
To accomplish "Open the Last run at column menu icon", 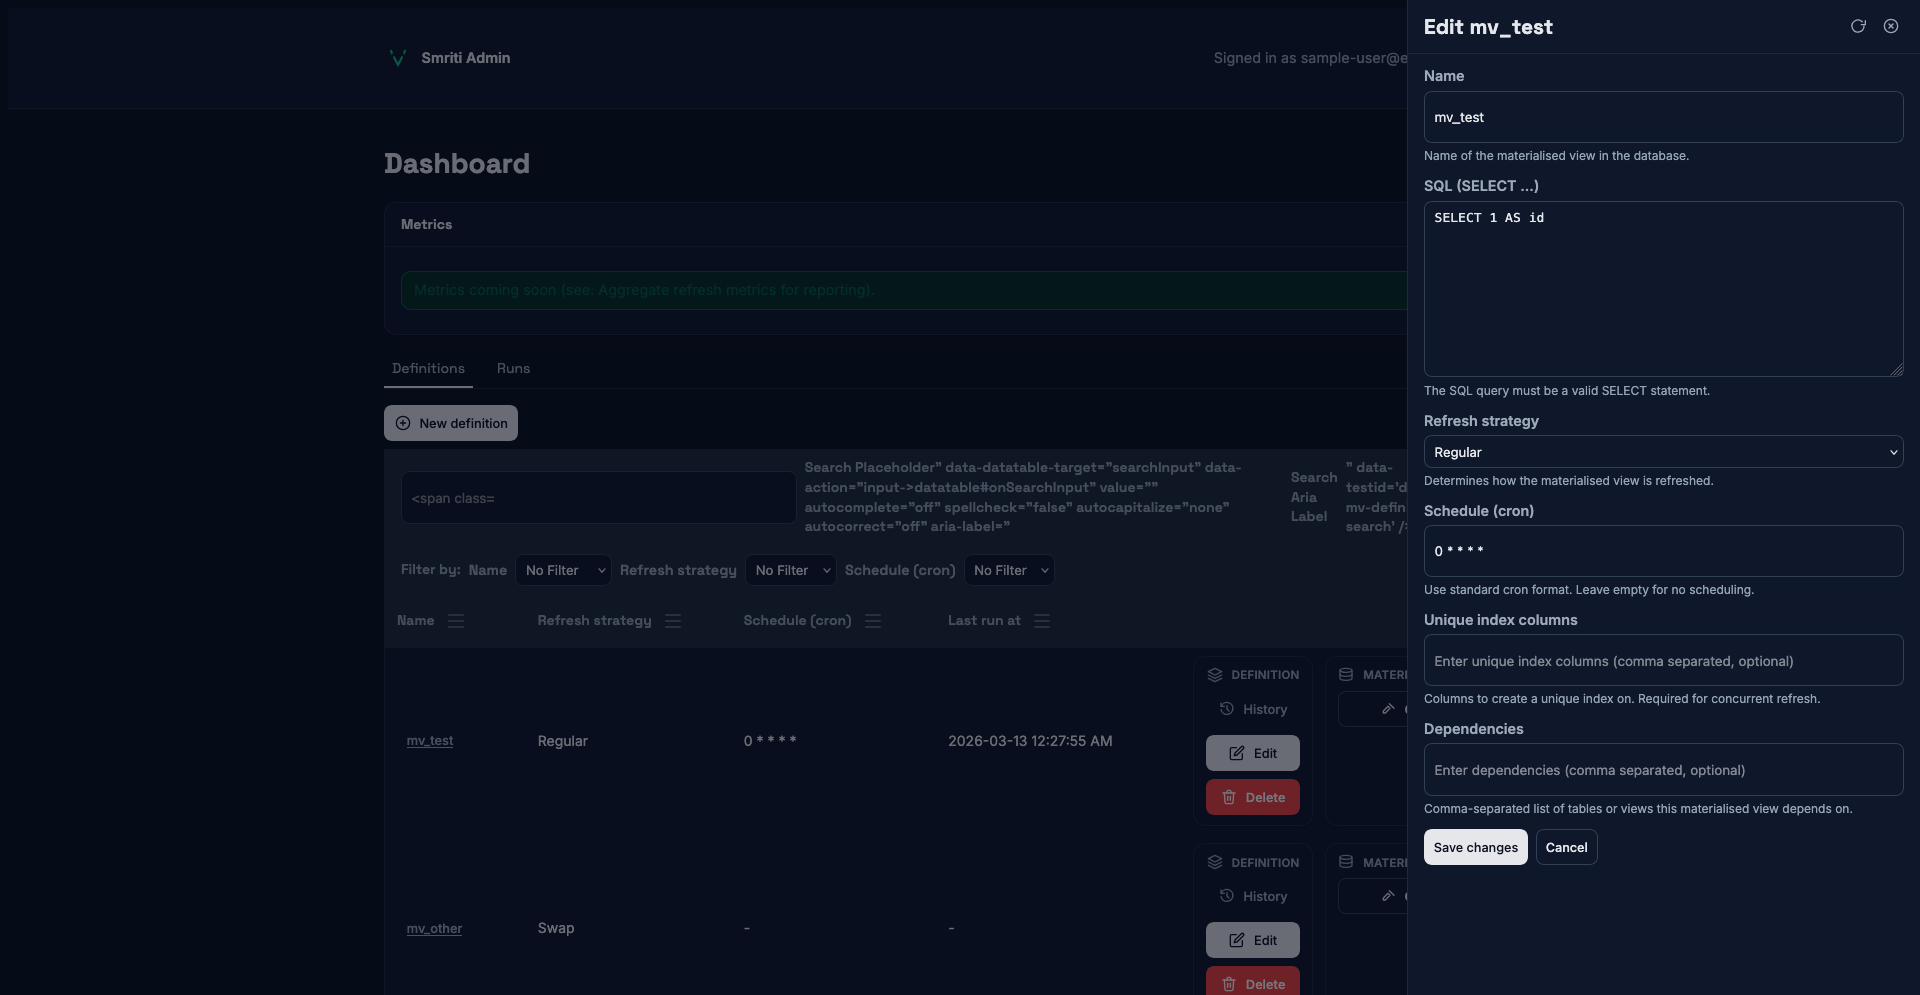I will click(1042, 621).
